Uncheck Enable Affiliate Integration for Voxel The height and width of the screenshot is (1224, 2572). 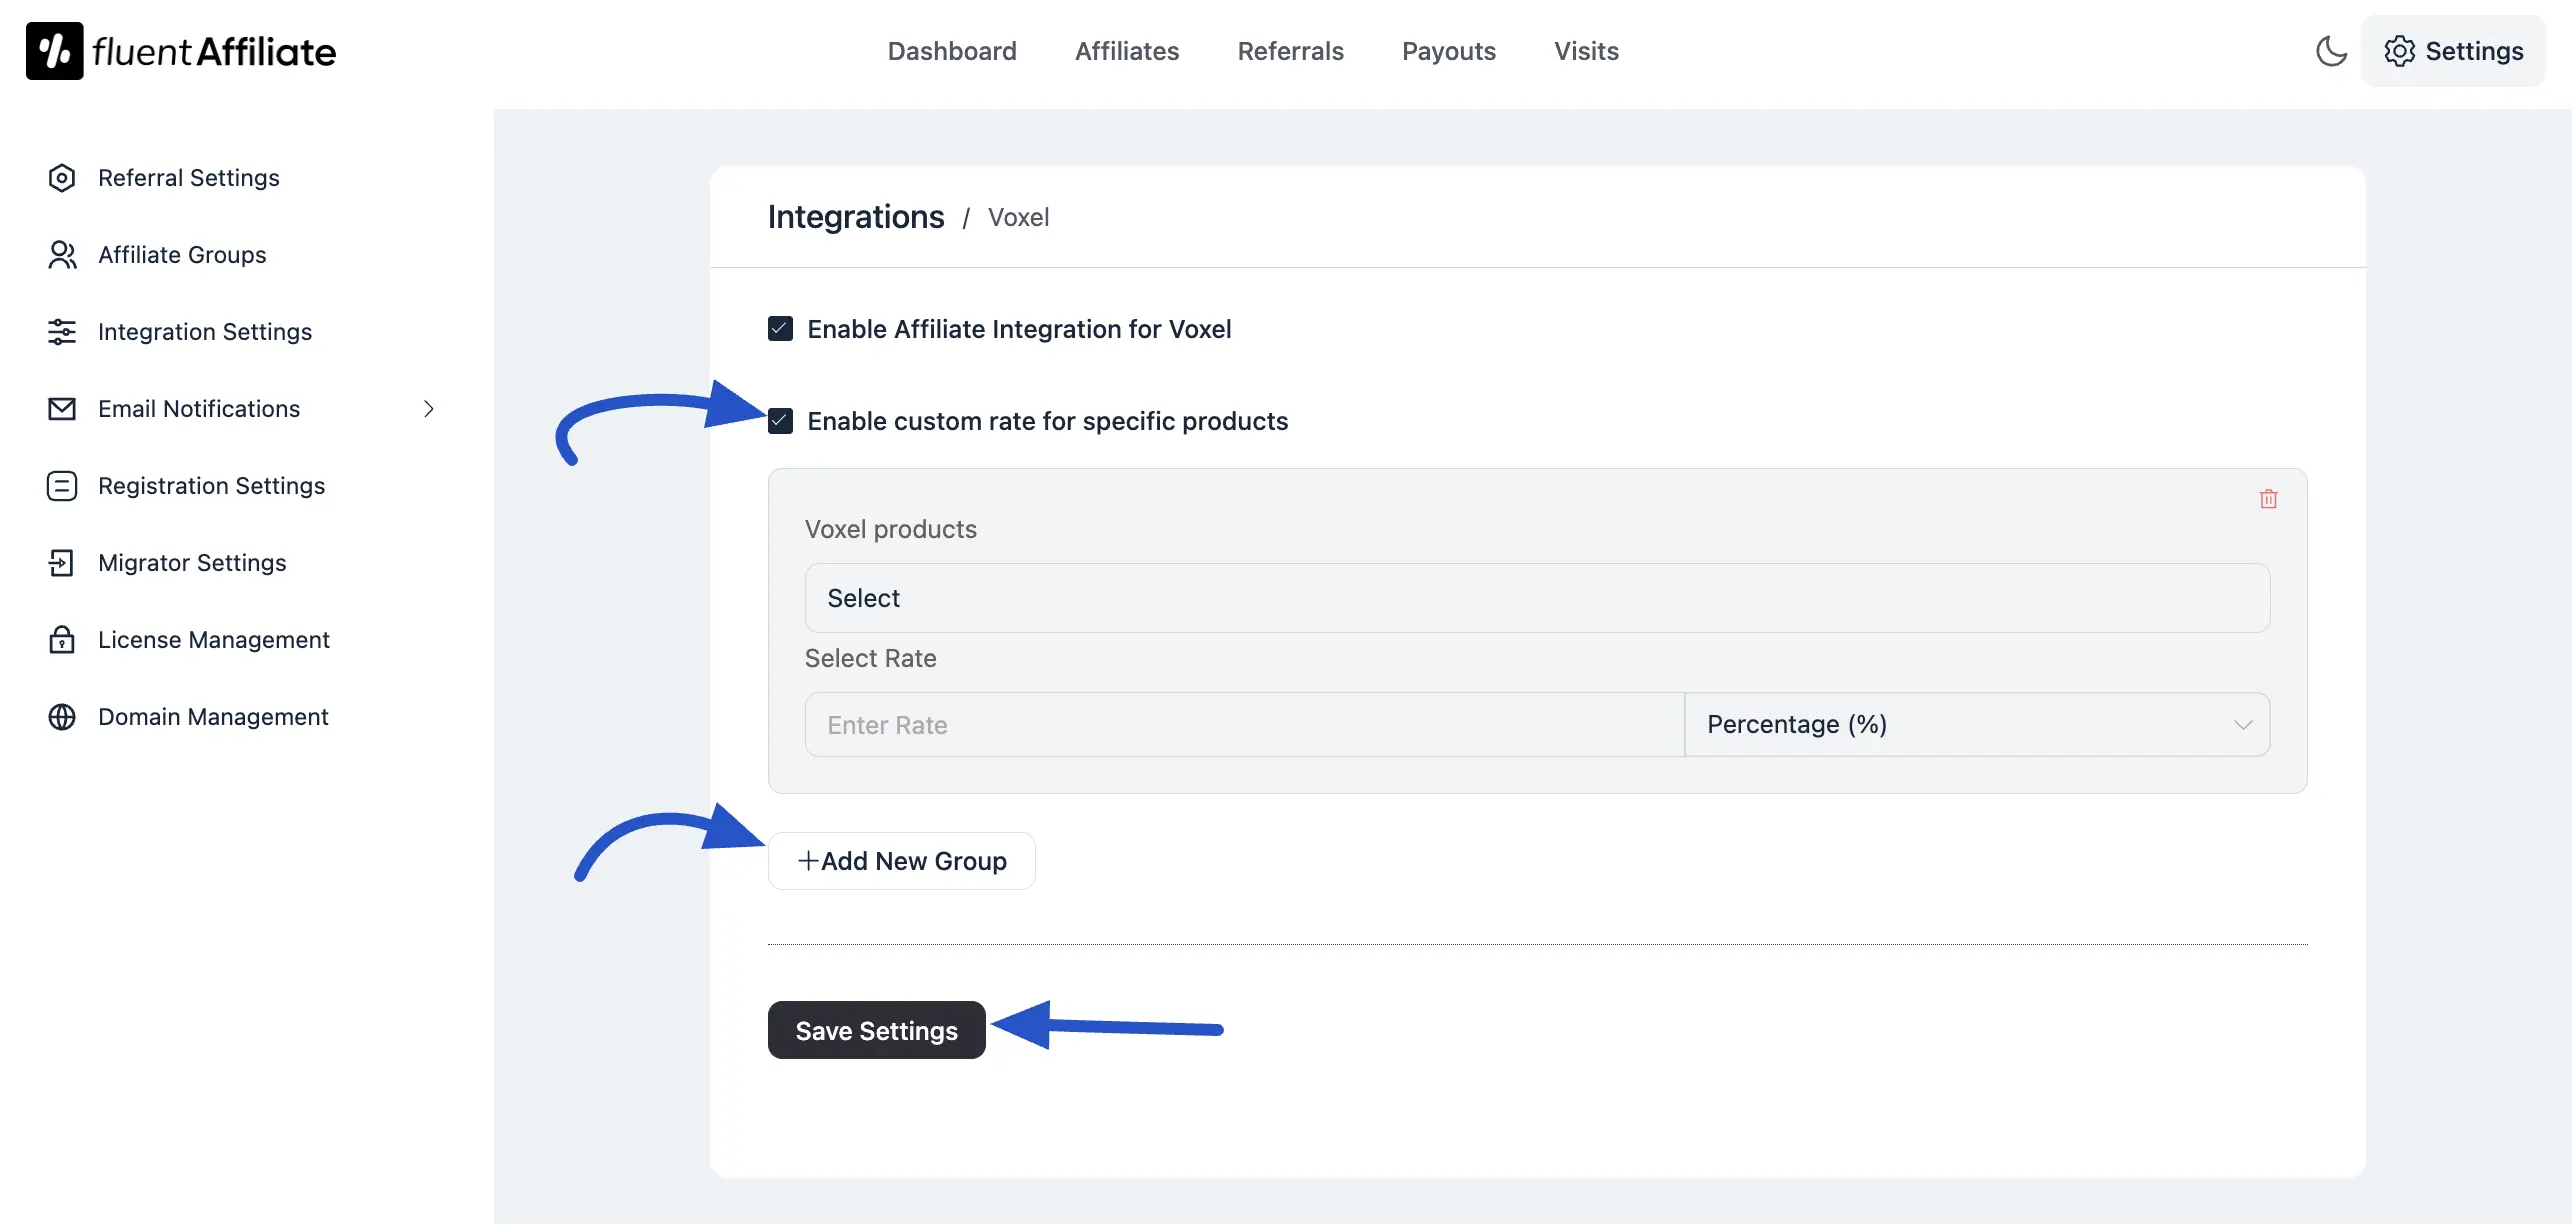(780, 329)
